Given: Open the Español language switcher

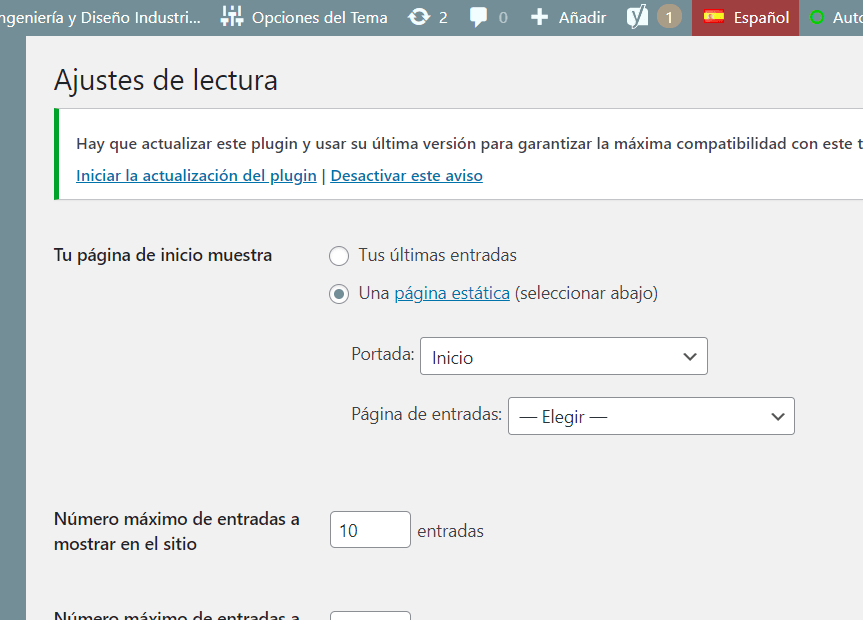Looking at the screenshot, I should point(745,18).
